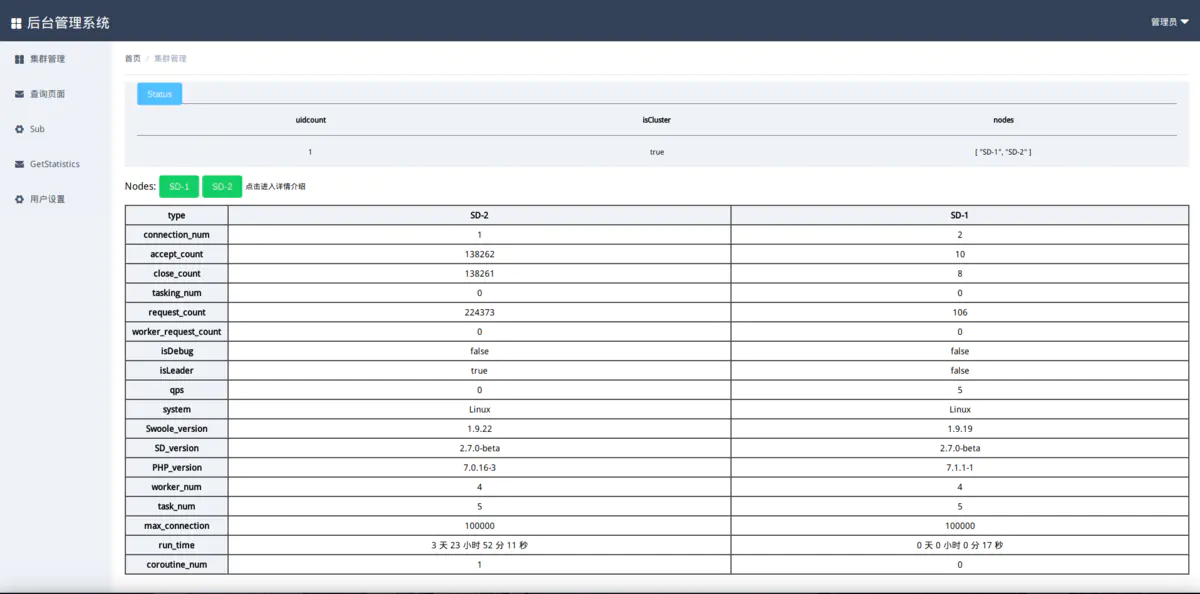Select the Sub sidebar item

[56, 129]
